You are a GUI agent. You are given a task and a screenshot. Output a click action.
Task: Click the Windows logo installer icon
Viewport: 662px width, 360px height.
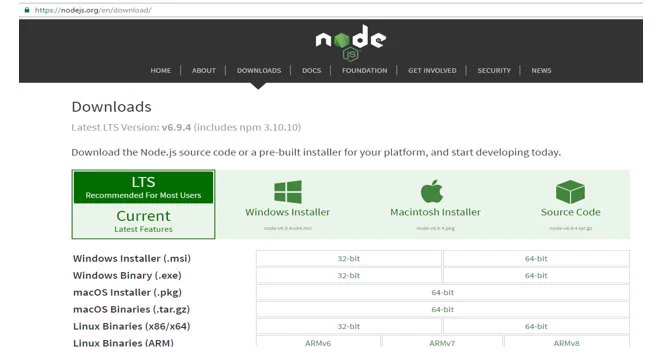click(288, 192)
